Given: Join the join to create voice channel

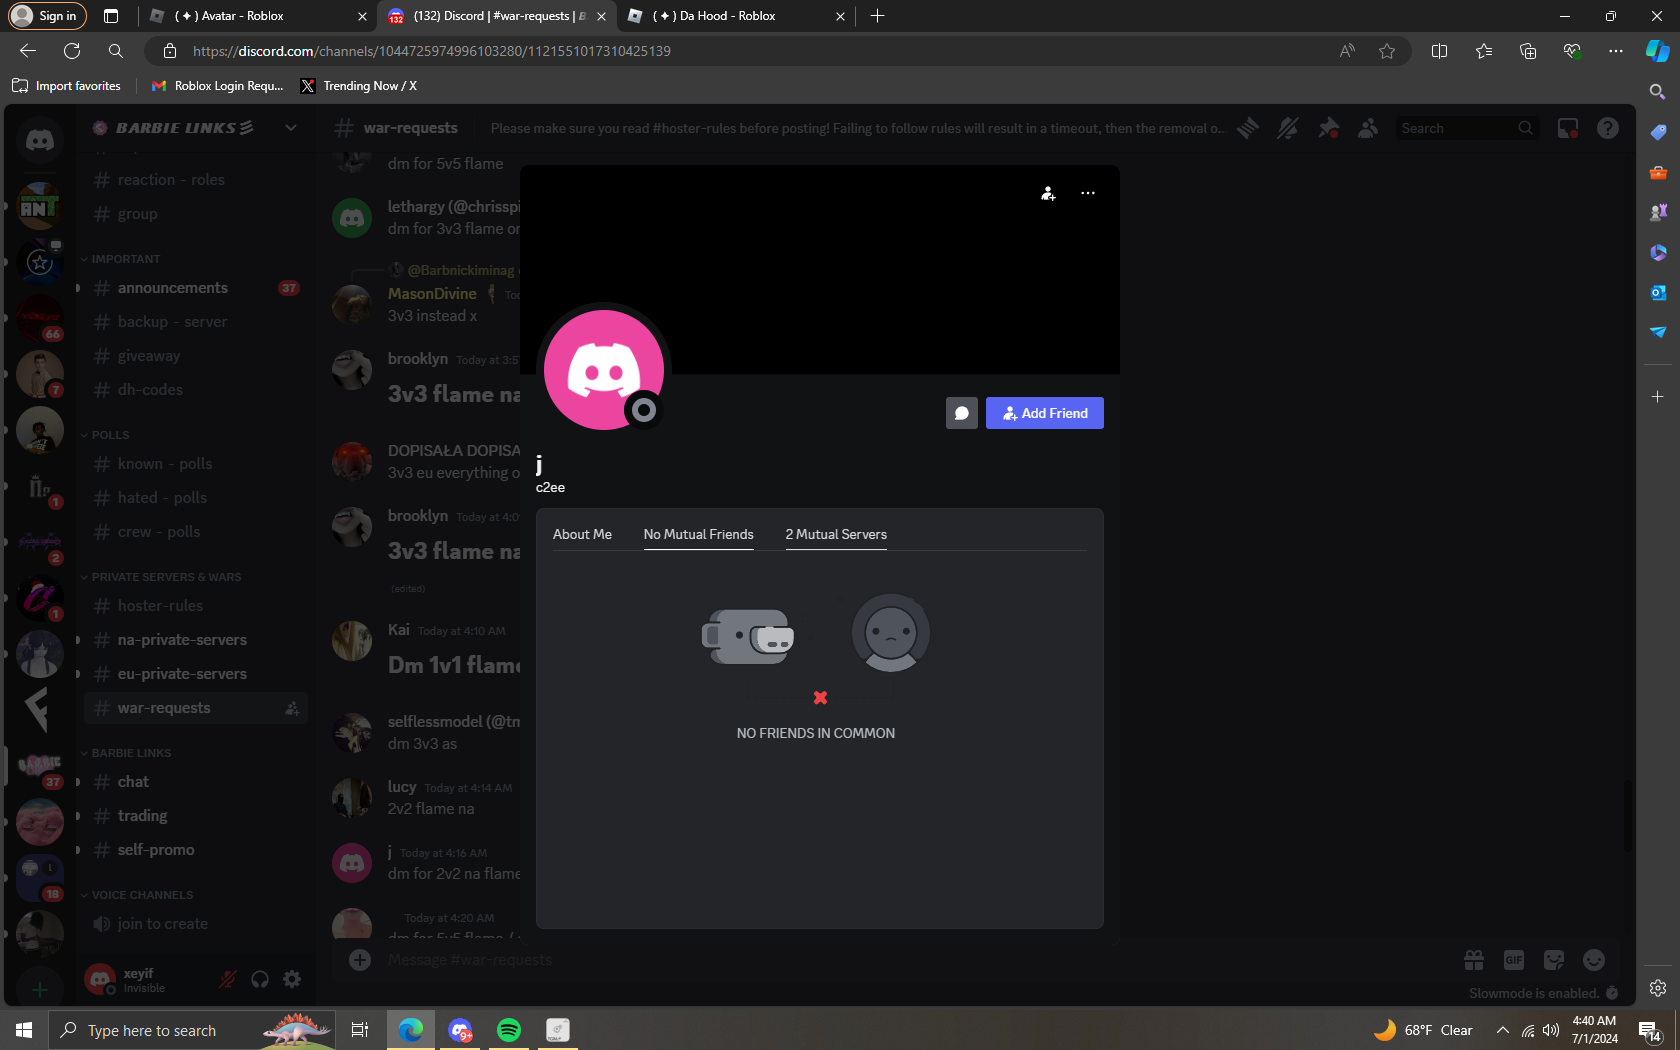Looking at the screenshot, I should [195, 924].
